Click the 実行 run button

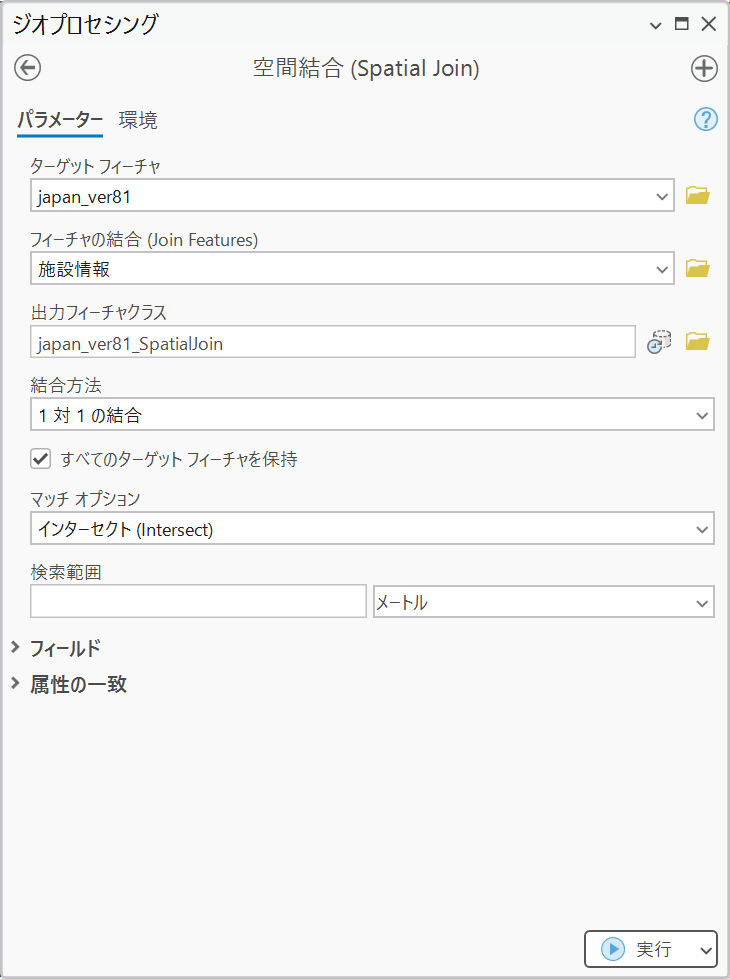(x=638, y=949)
